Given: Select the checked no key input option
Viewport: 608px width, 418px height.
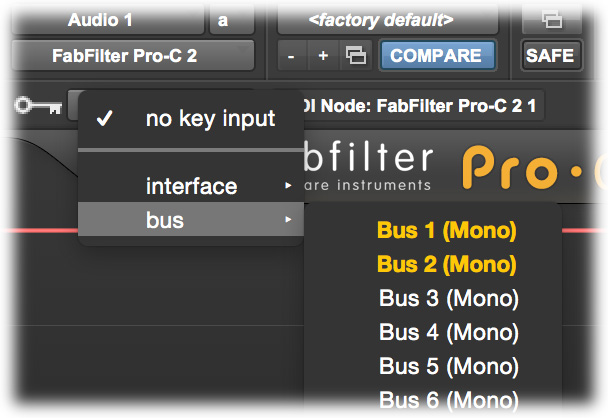Looking at the screenshot, I should point(191,119).
